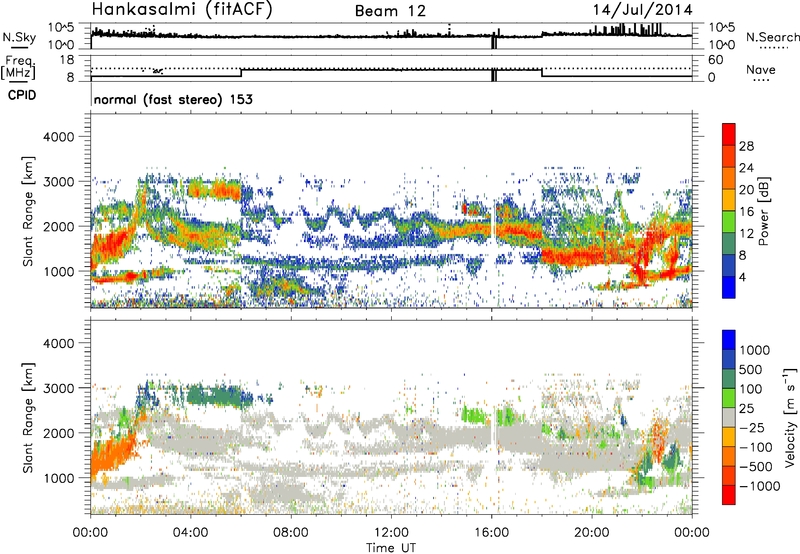Click the '08:00' time axis tick
This screenshot has height=554, width=800.
pos(291,532)
